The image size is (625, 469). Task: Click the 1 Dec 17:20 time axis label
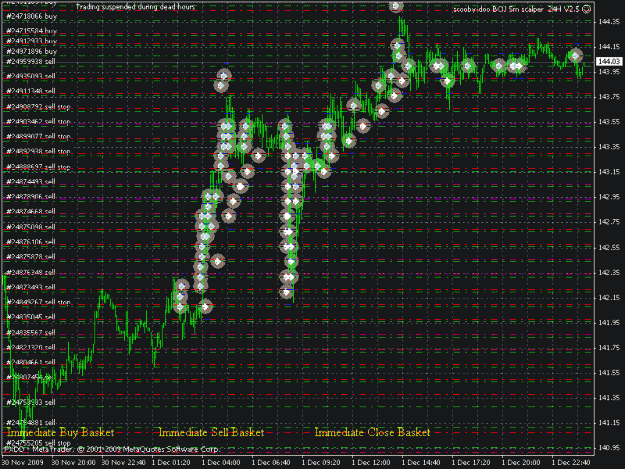[471, 463]
